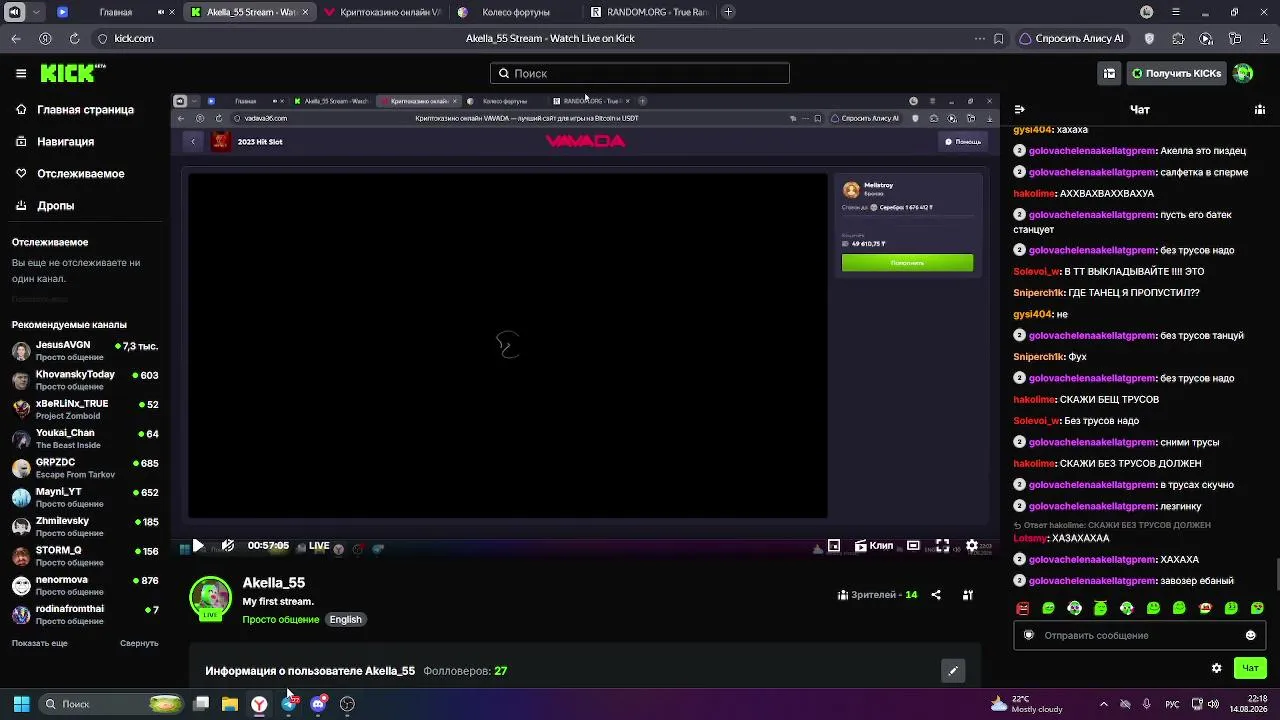Open GRPZDC recommended channel
This screenshot has height=720, width=1280.
coord(85,468)
